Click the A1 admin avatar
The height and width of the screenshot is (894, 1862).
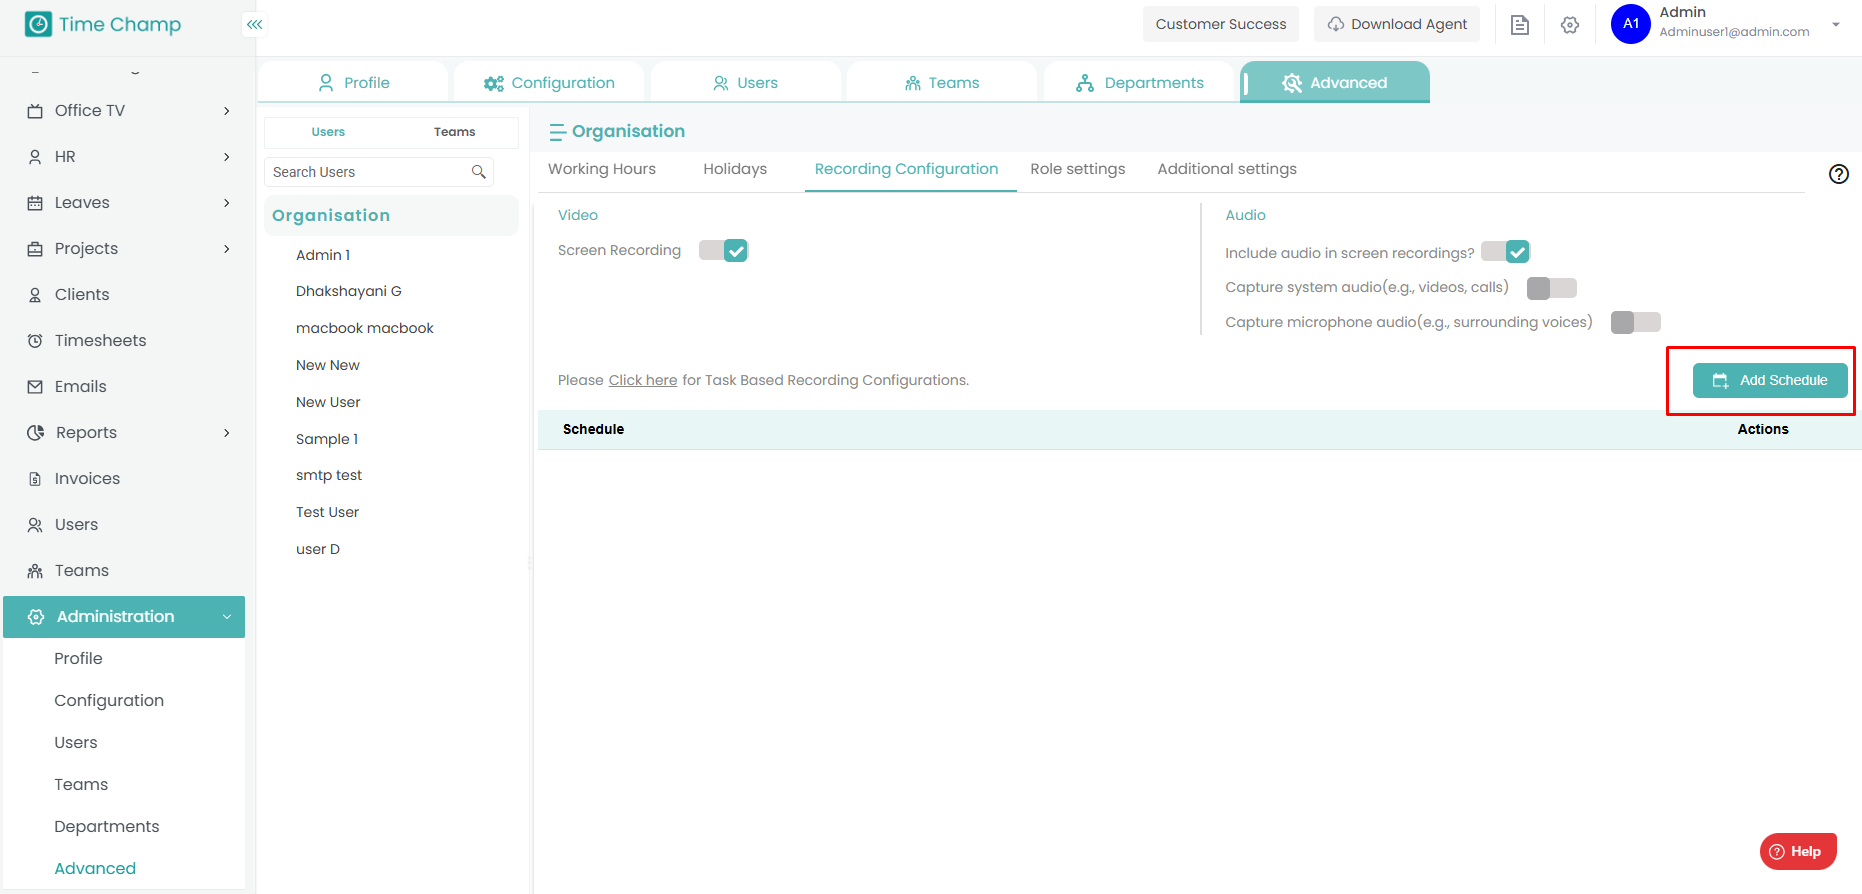coord(1630,24)
